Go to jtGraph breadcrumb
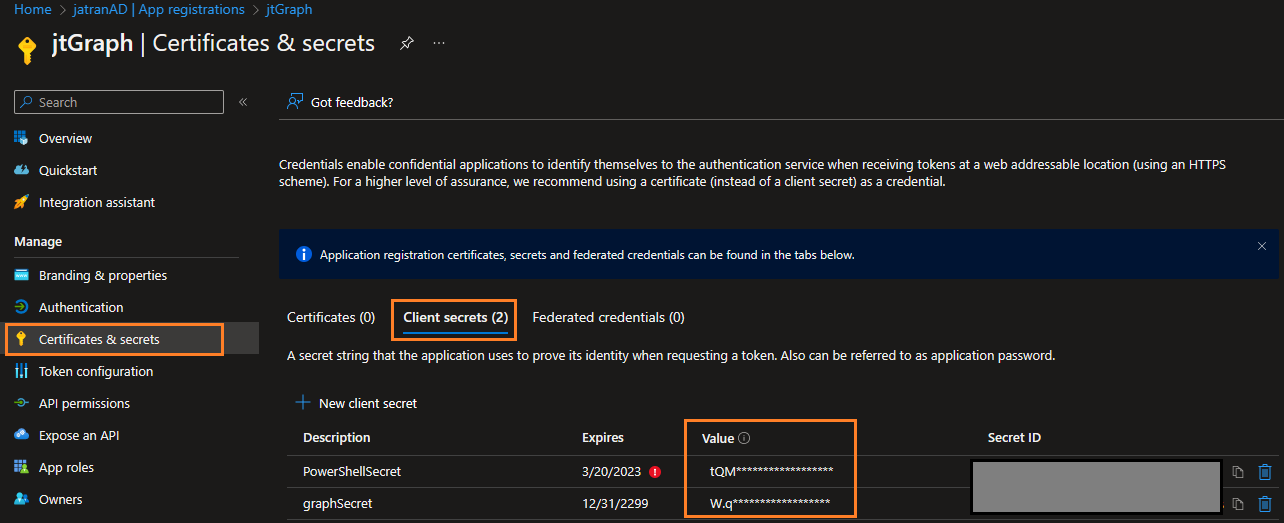The image size is (1284, 523). (289, 9)
